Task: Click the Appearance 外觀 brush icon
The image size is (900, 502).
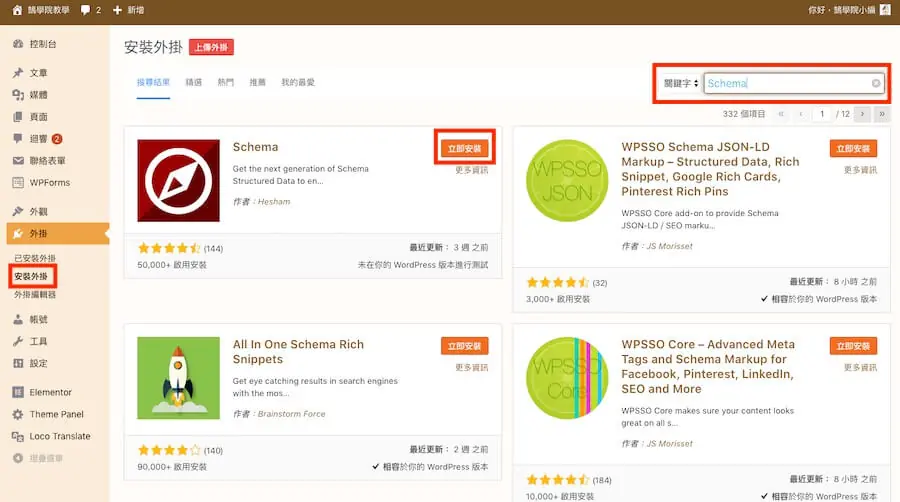Action: click(18, 211)
